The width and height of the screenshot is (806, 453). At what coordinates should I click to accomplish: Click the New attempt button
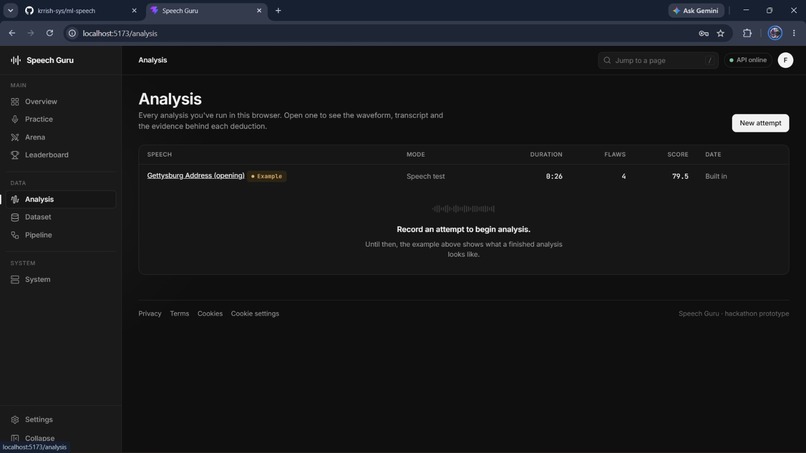pyautogui.click(x=760, y=123)
